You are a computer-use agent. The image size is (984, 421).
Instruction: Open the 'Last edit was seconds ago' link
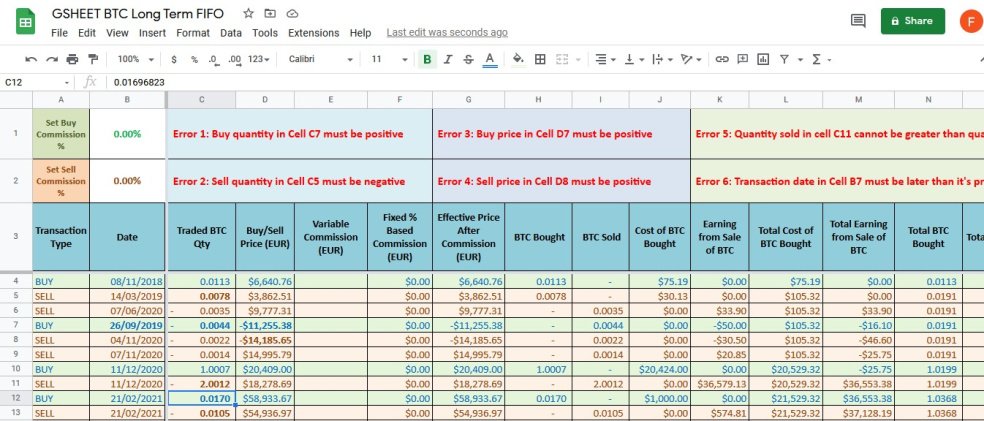446,33
